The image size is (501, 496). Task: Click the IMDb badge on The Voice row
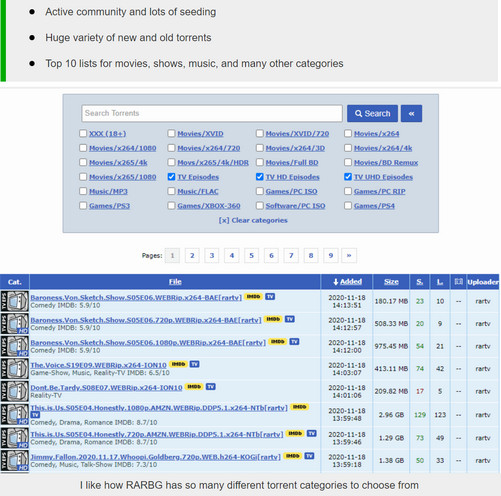tap(178, 364)
